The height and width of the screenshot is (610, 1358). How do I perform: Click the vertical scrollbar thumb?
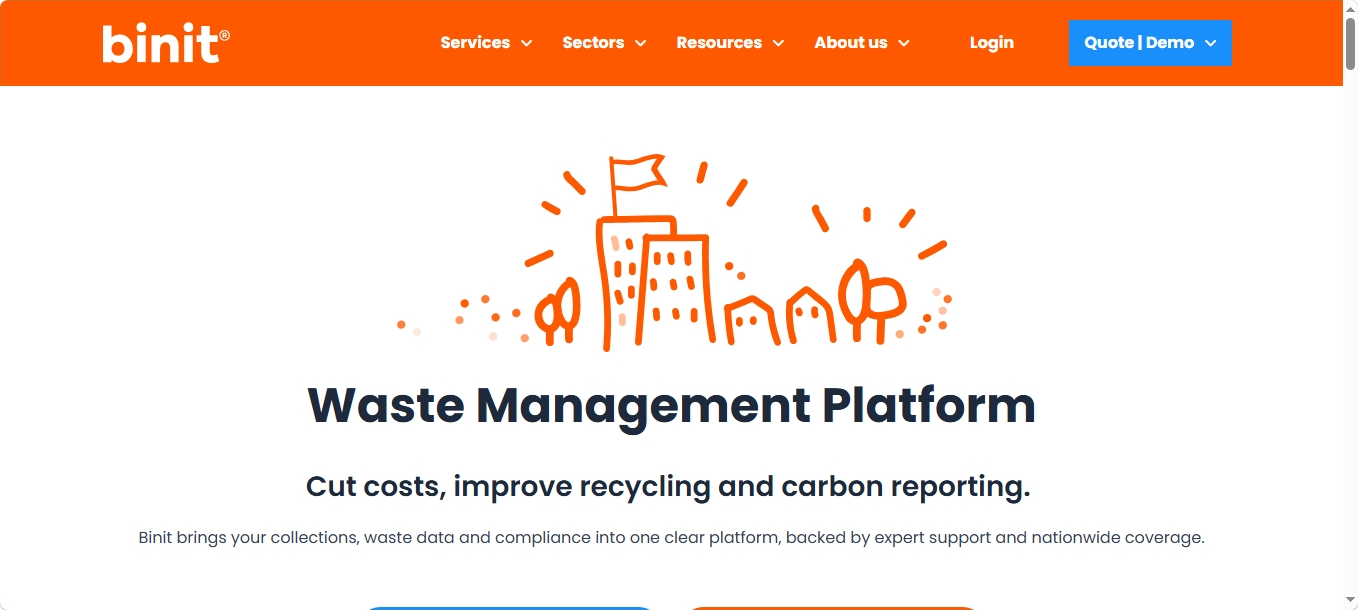pyautogui.click(x=1350, y=42)
